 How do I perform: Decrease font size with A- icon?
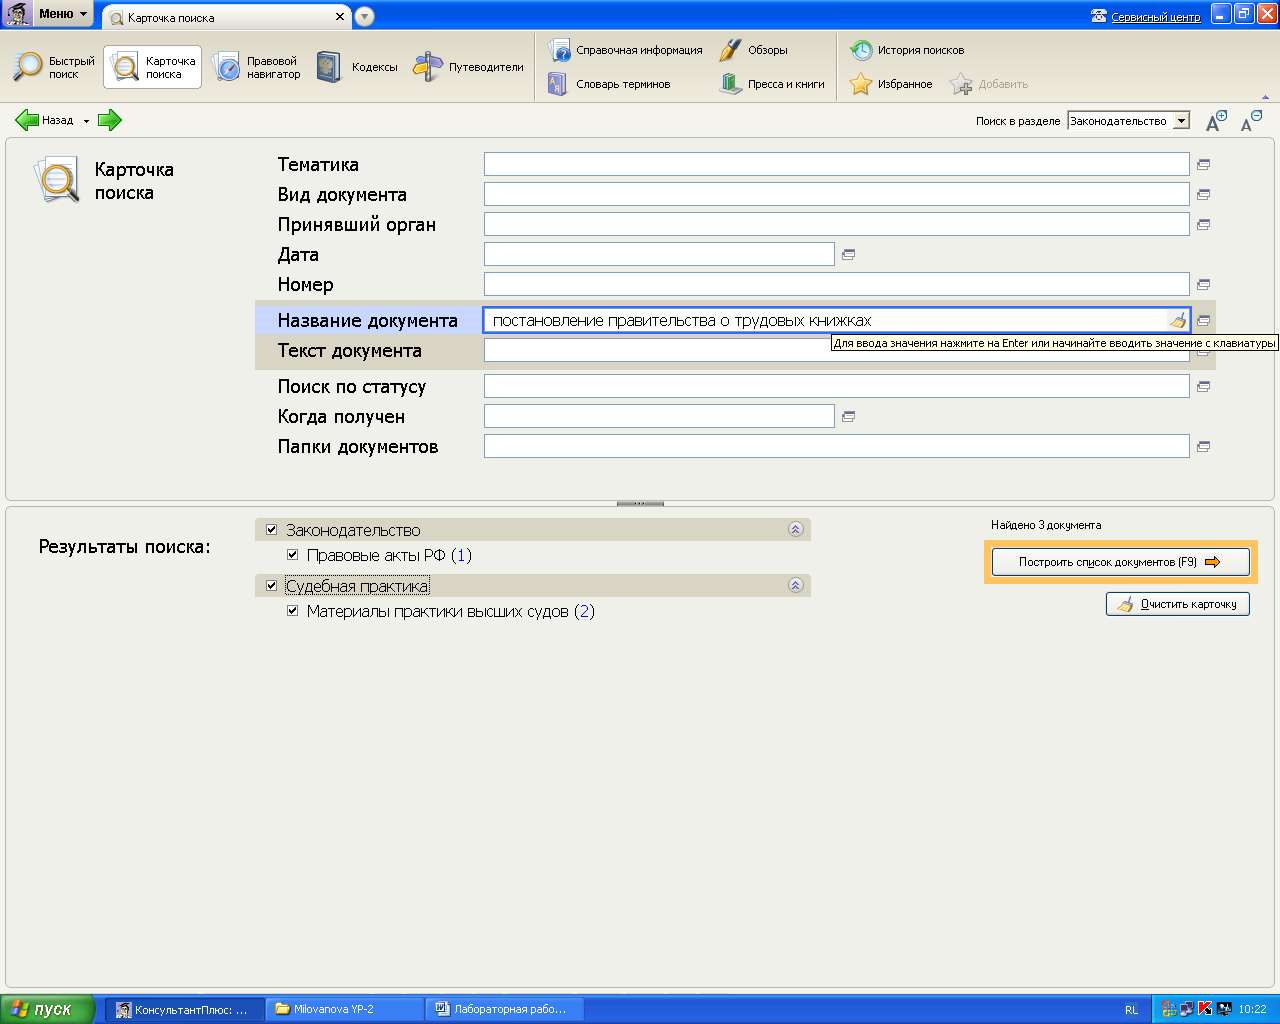pos(1251,121)
